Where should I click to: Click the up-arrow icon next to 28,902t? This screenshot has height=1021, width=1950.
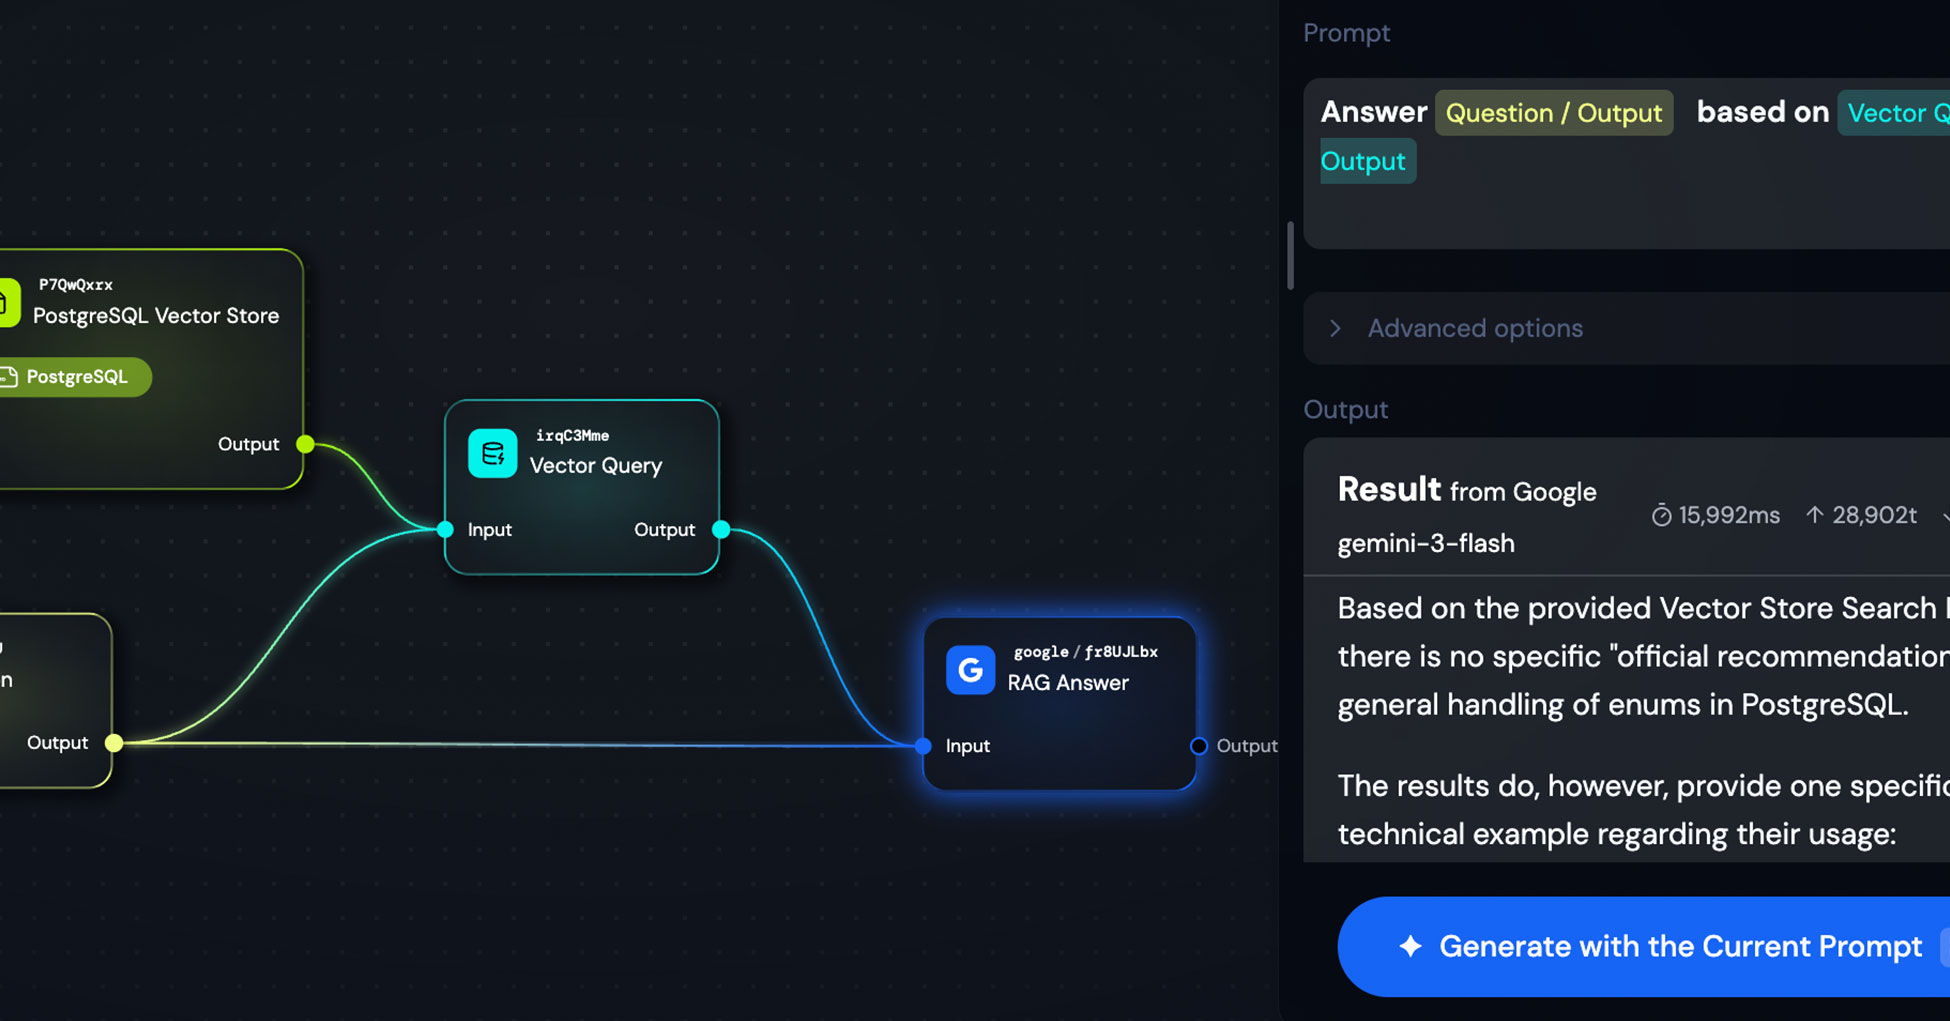pyautogui.click(x=1815, y=514)
